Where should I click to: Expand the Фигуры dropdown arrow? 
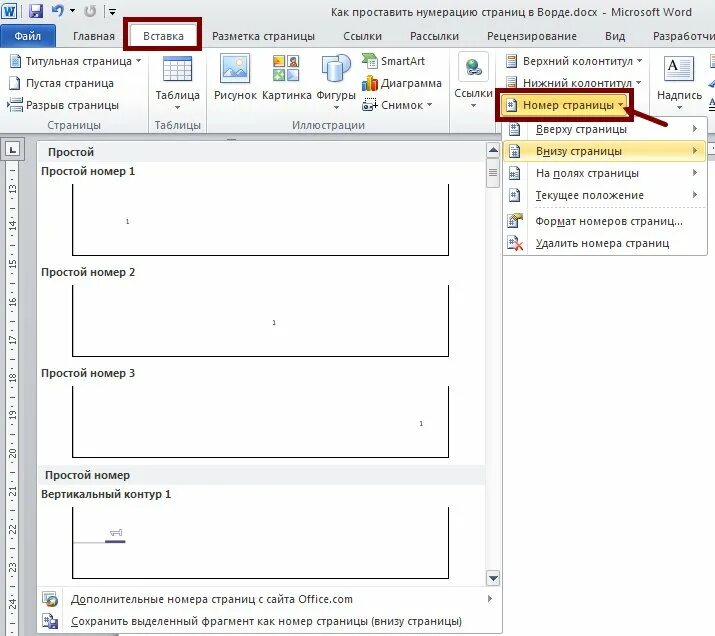[x=336, y=108]
